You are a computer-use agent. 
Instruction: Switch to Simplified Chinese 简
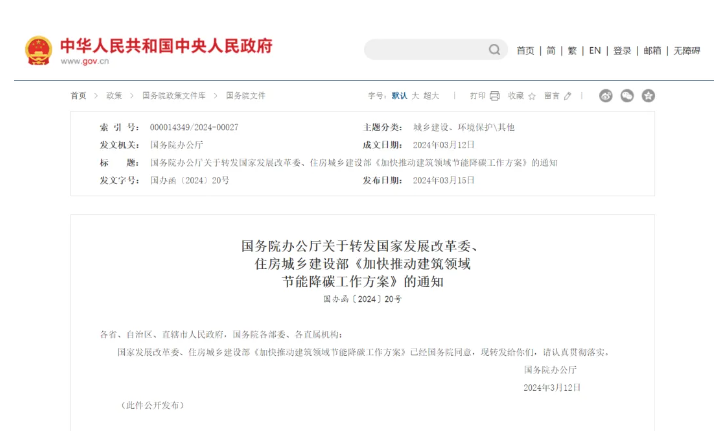[550, 50]
